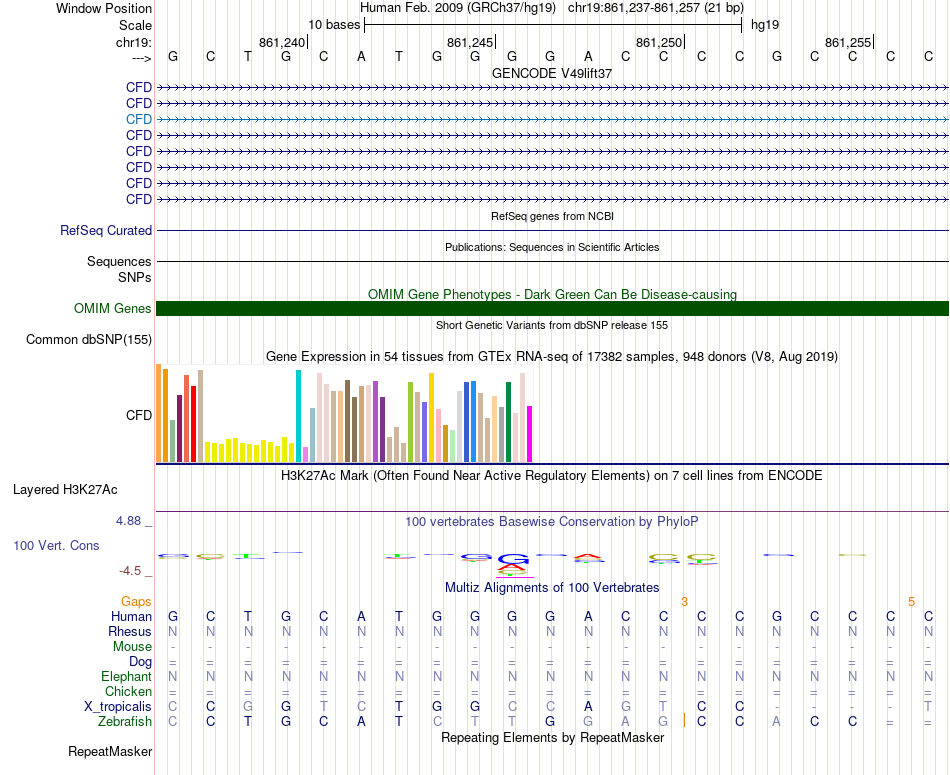Click the Common dbSNP(155) track label
950x775 pixels.
click(x=89, y=340)
